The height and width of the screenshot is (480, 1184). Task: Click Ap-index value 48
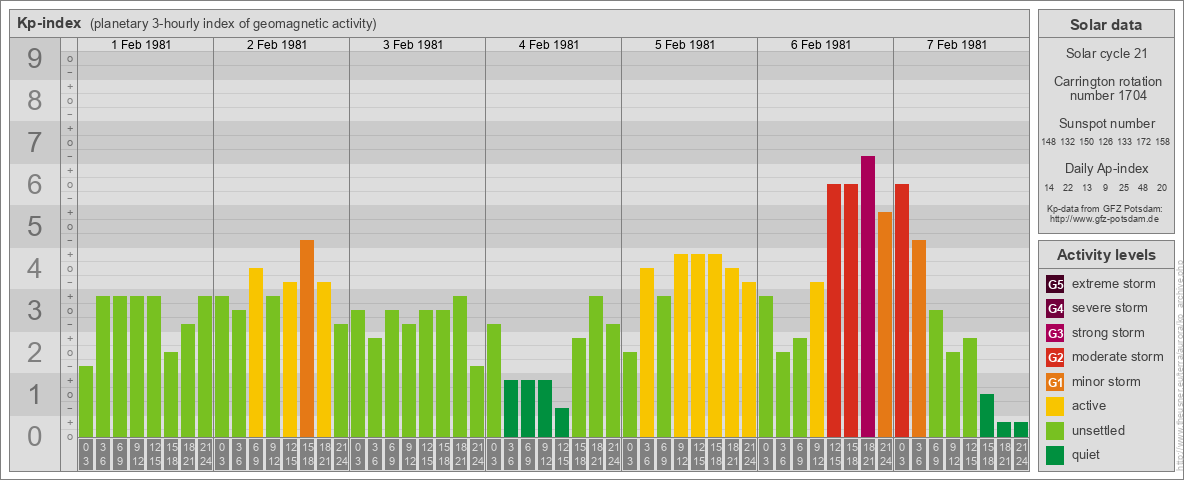(x=1144, y=188)
